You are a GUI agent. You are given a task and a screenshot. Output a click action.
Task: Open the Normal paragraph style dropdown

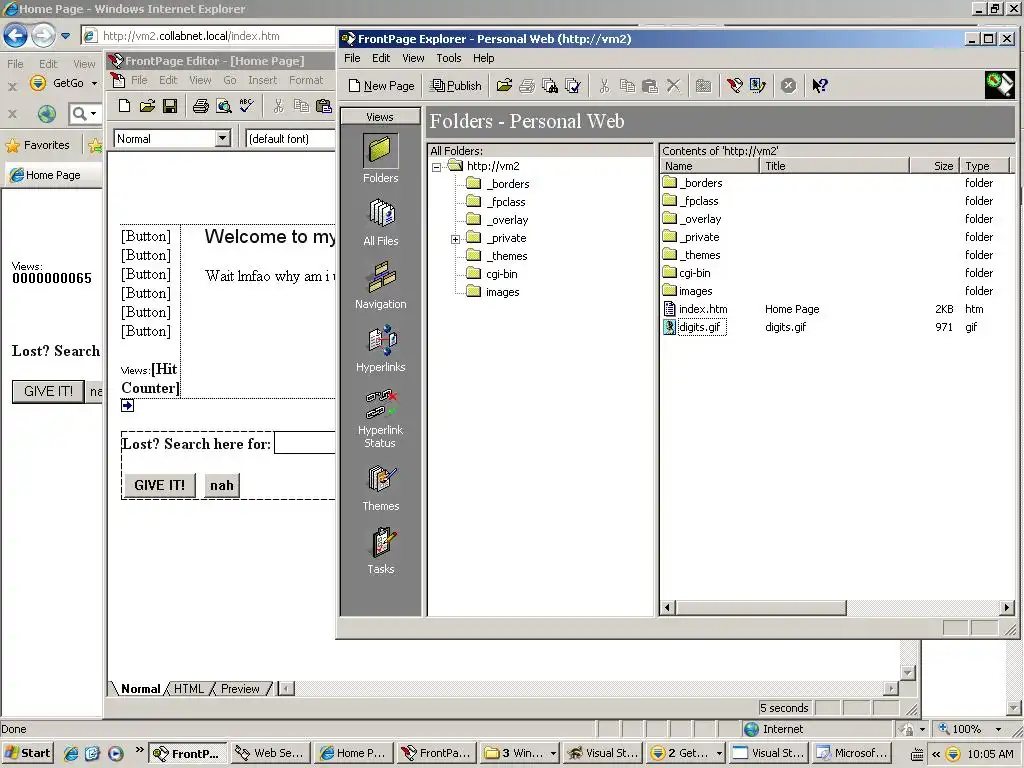click(x=223, y=138)
